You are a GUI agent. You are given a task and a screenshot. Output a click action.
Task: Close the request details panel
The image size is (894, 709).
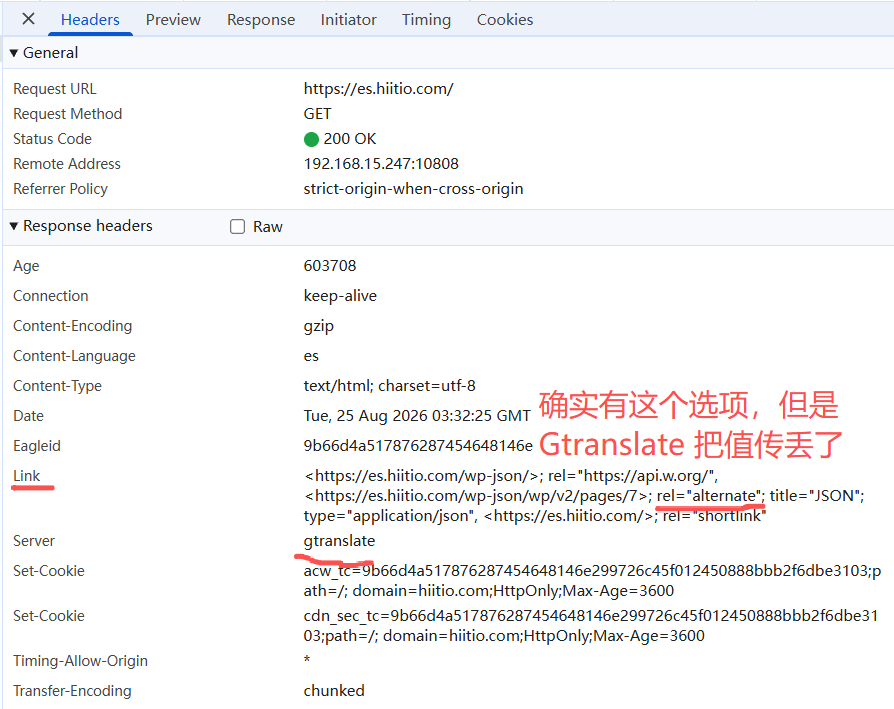tap(28, 19)
